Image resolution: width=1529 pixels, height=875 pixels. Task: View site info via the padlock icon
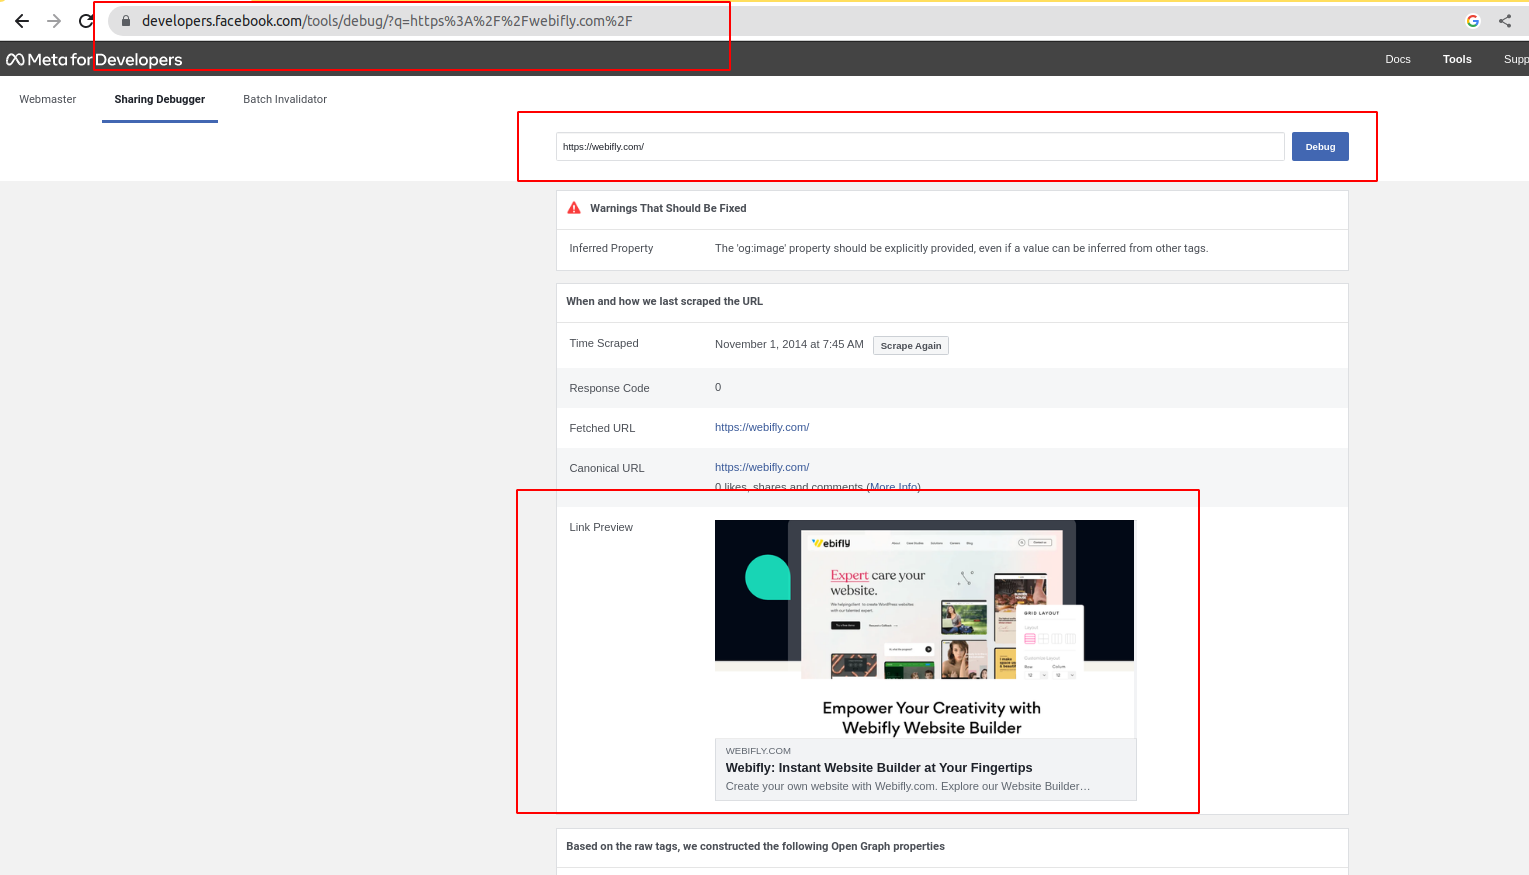[x=126, y=21]
